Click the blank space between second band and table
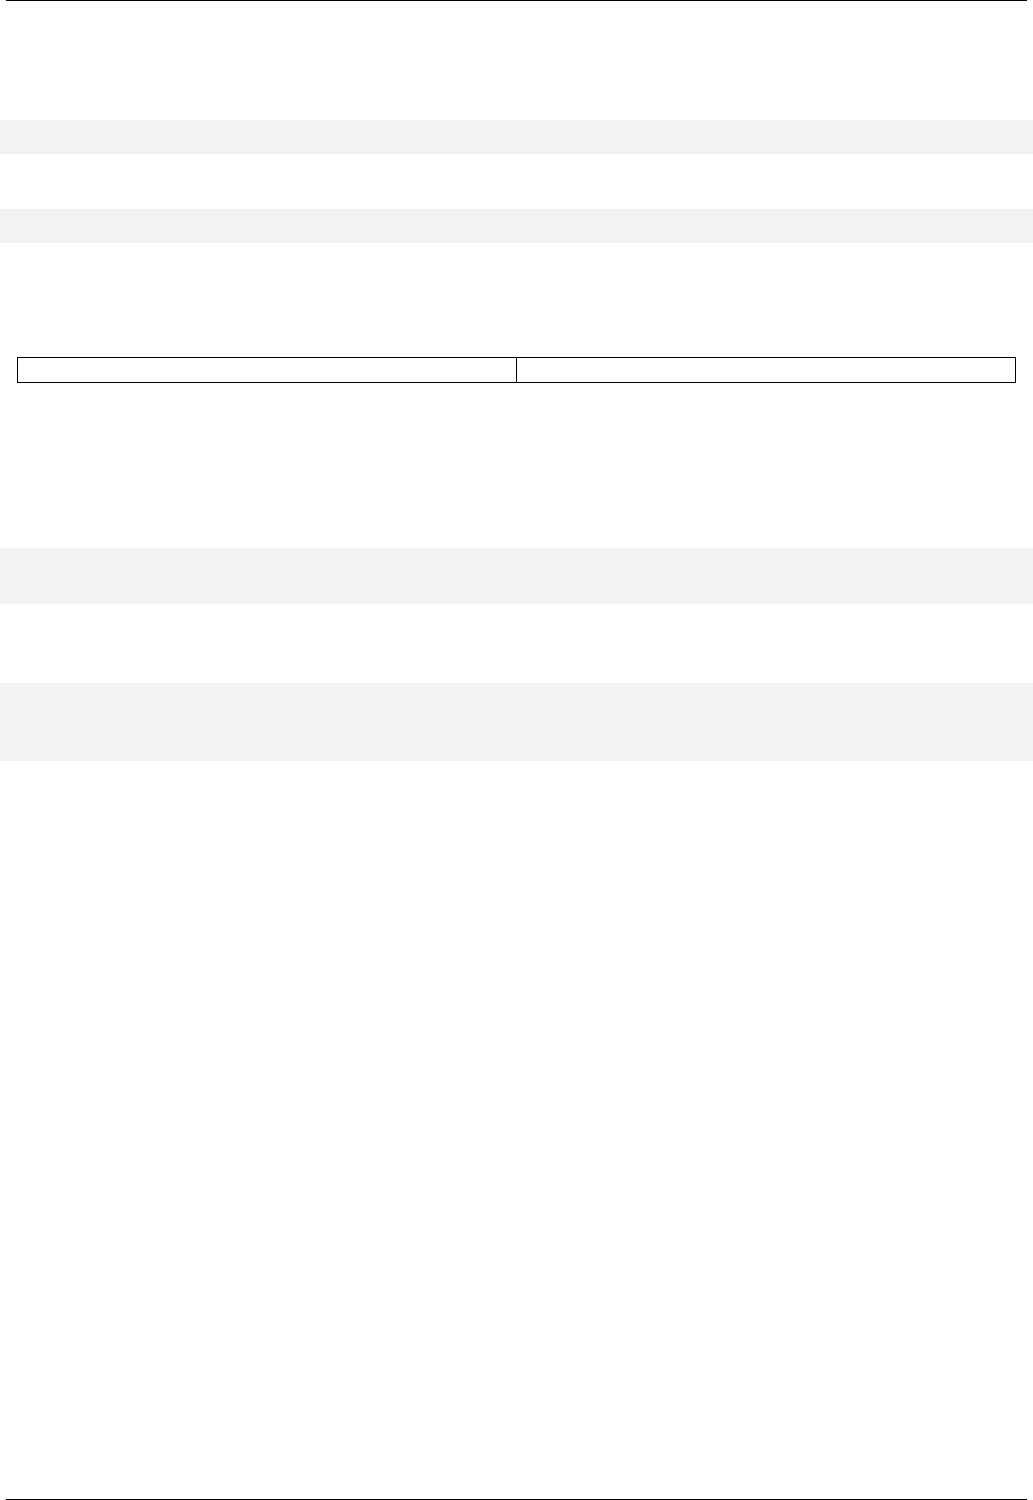Image resolution: width=1033 pixels, height=1500 pixels. click(x=516, y=300)
